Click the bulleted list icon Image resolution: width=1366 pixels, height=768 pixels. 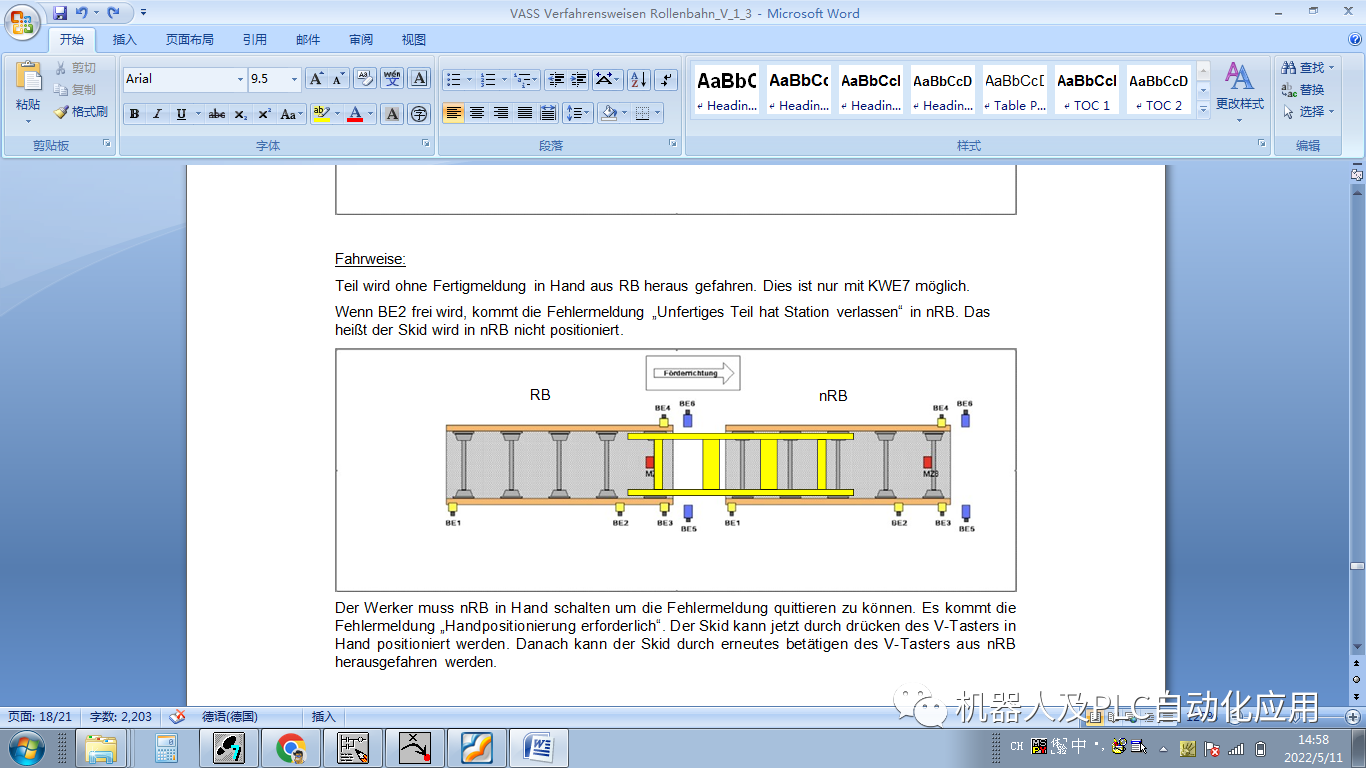453,80
